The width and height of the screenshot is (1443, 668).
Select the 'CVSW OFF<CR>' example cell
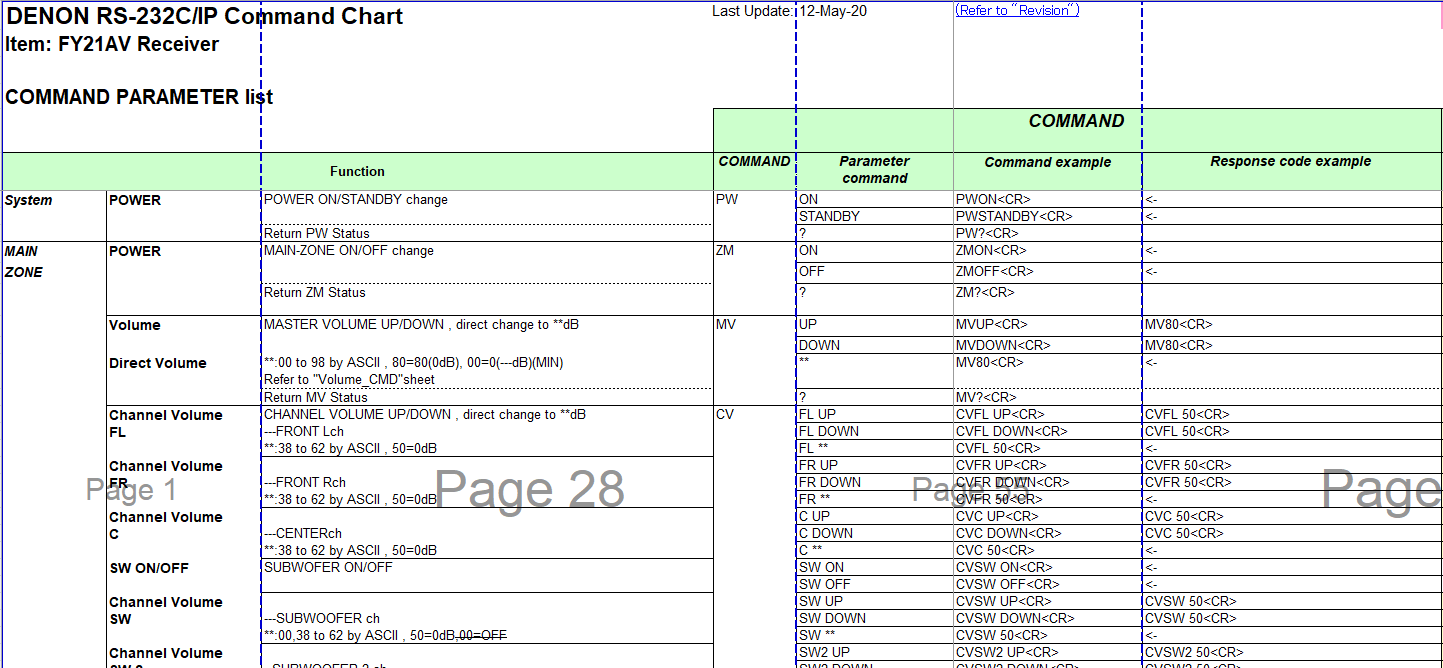point(1047,584)
